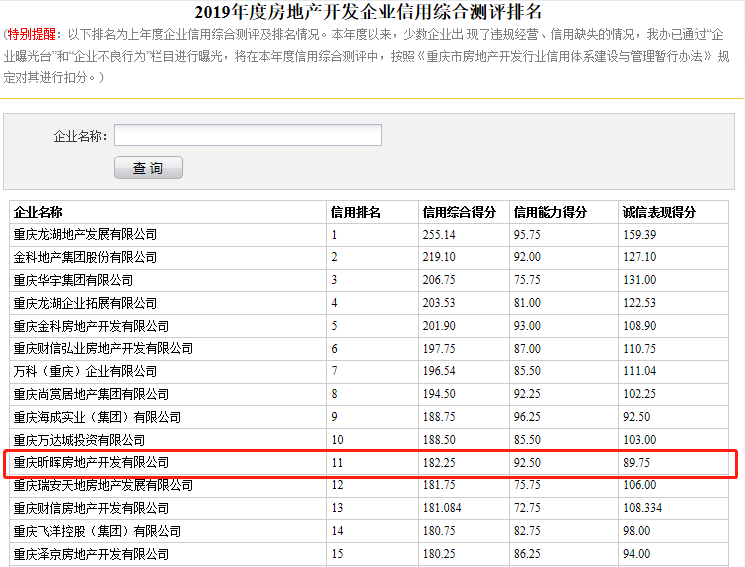
Task: Click the composite score 255.14
Action: (x=439, y=234)
